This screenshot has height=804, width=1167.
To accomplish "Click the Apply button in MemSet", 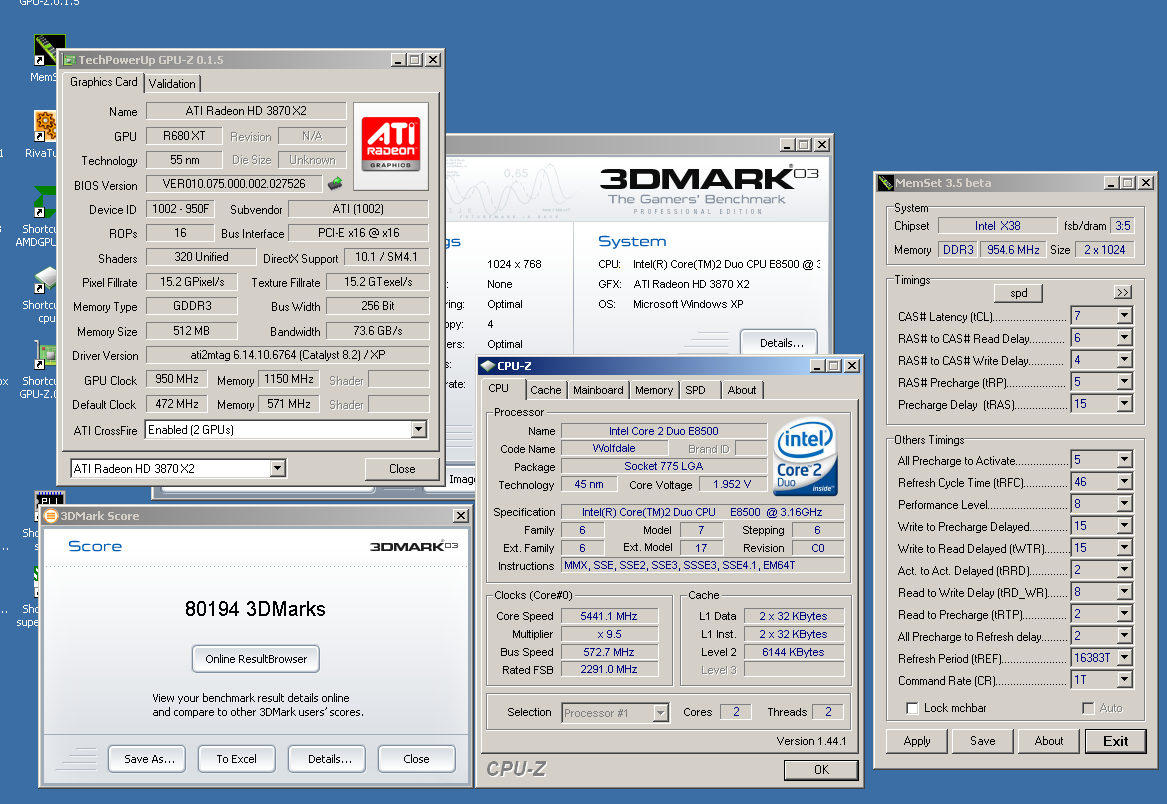I will [x=917, y=741].
